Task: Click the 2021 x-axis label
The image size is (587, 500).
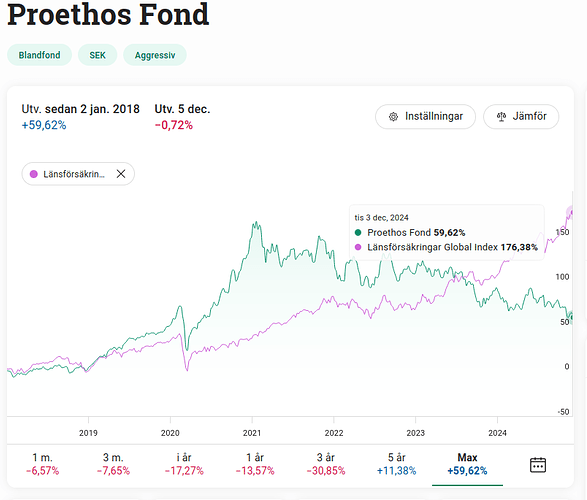Action: [252, 433]
